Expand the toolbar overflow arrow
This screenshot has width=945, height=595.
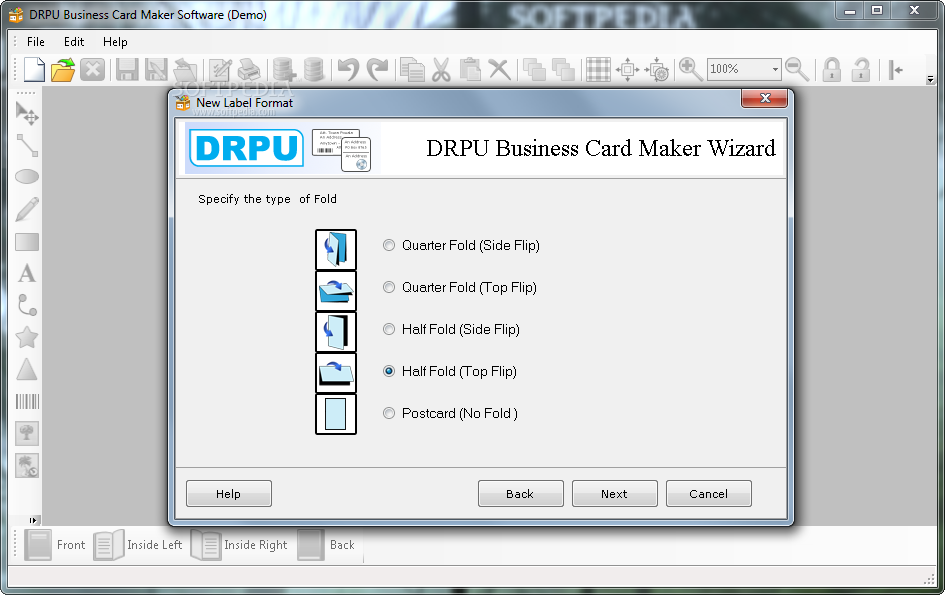[931, 80]
